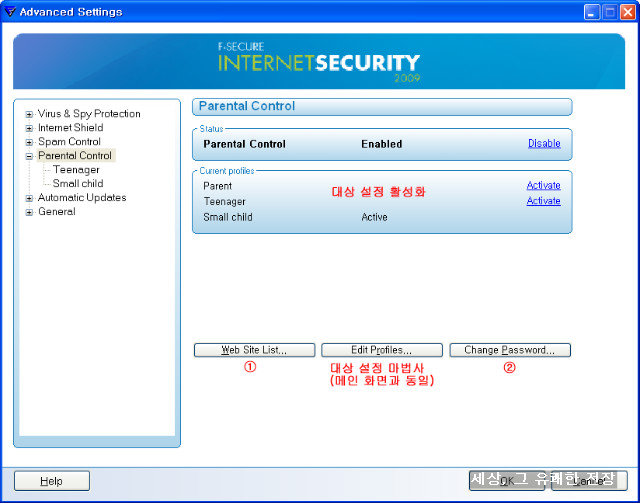
Task: Select Spam Control in the tree
Action: (x=69, y=141)
